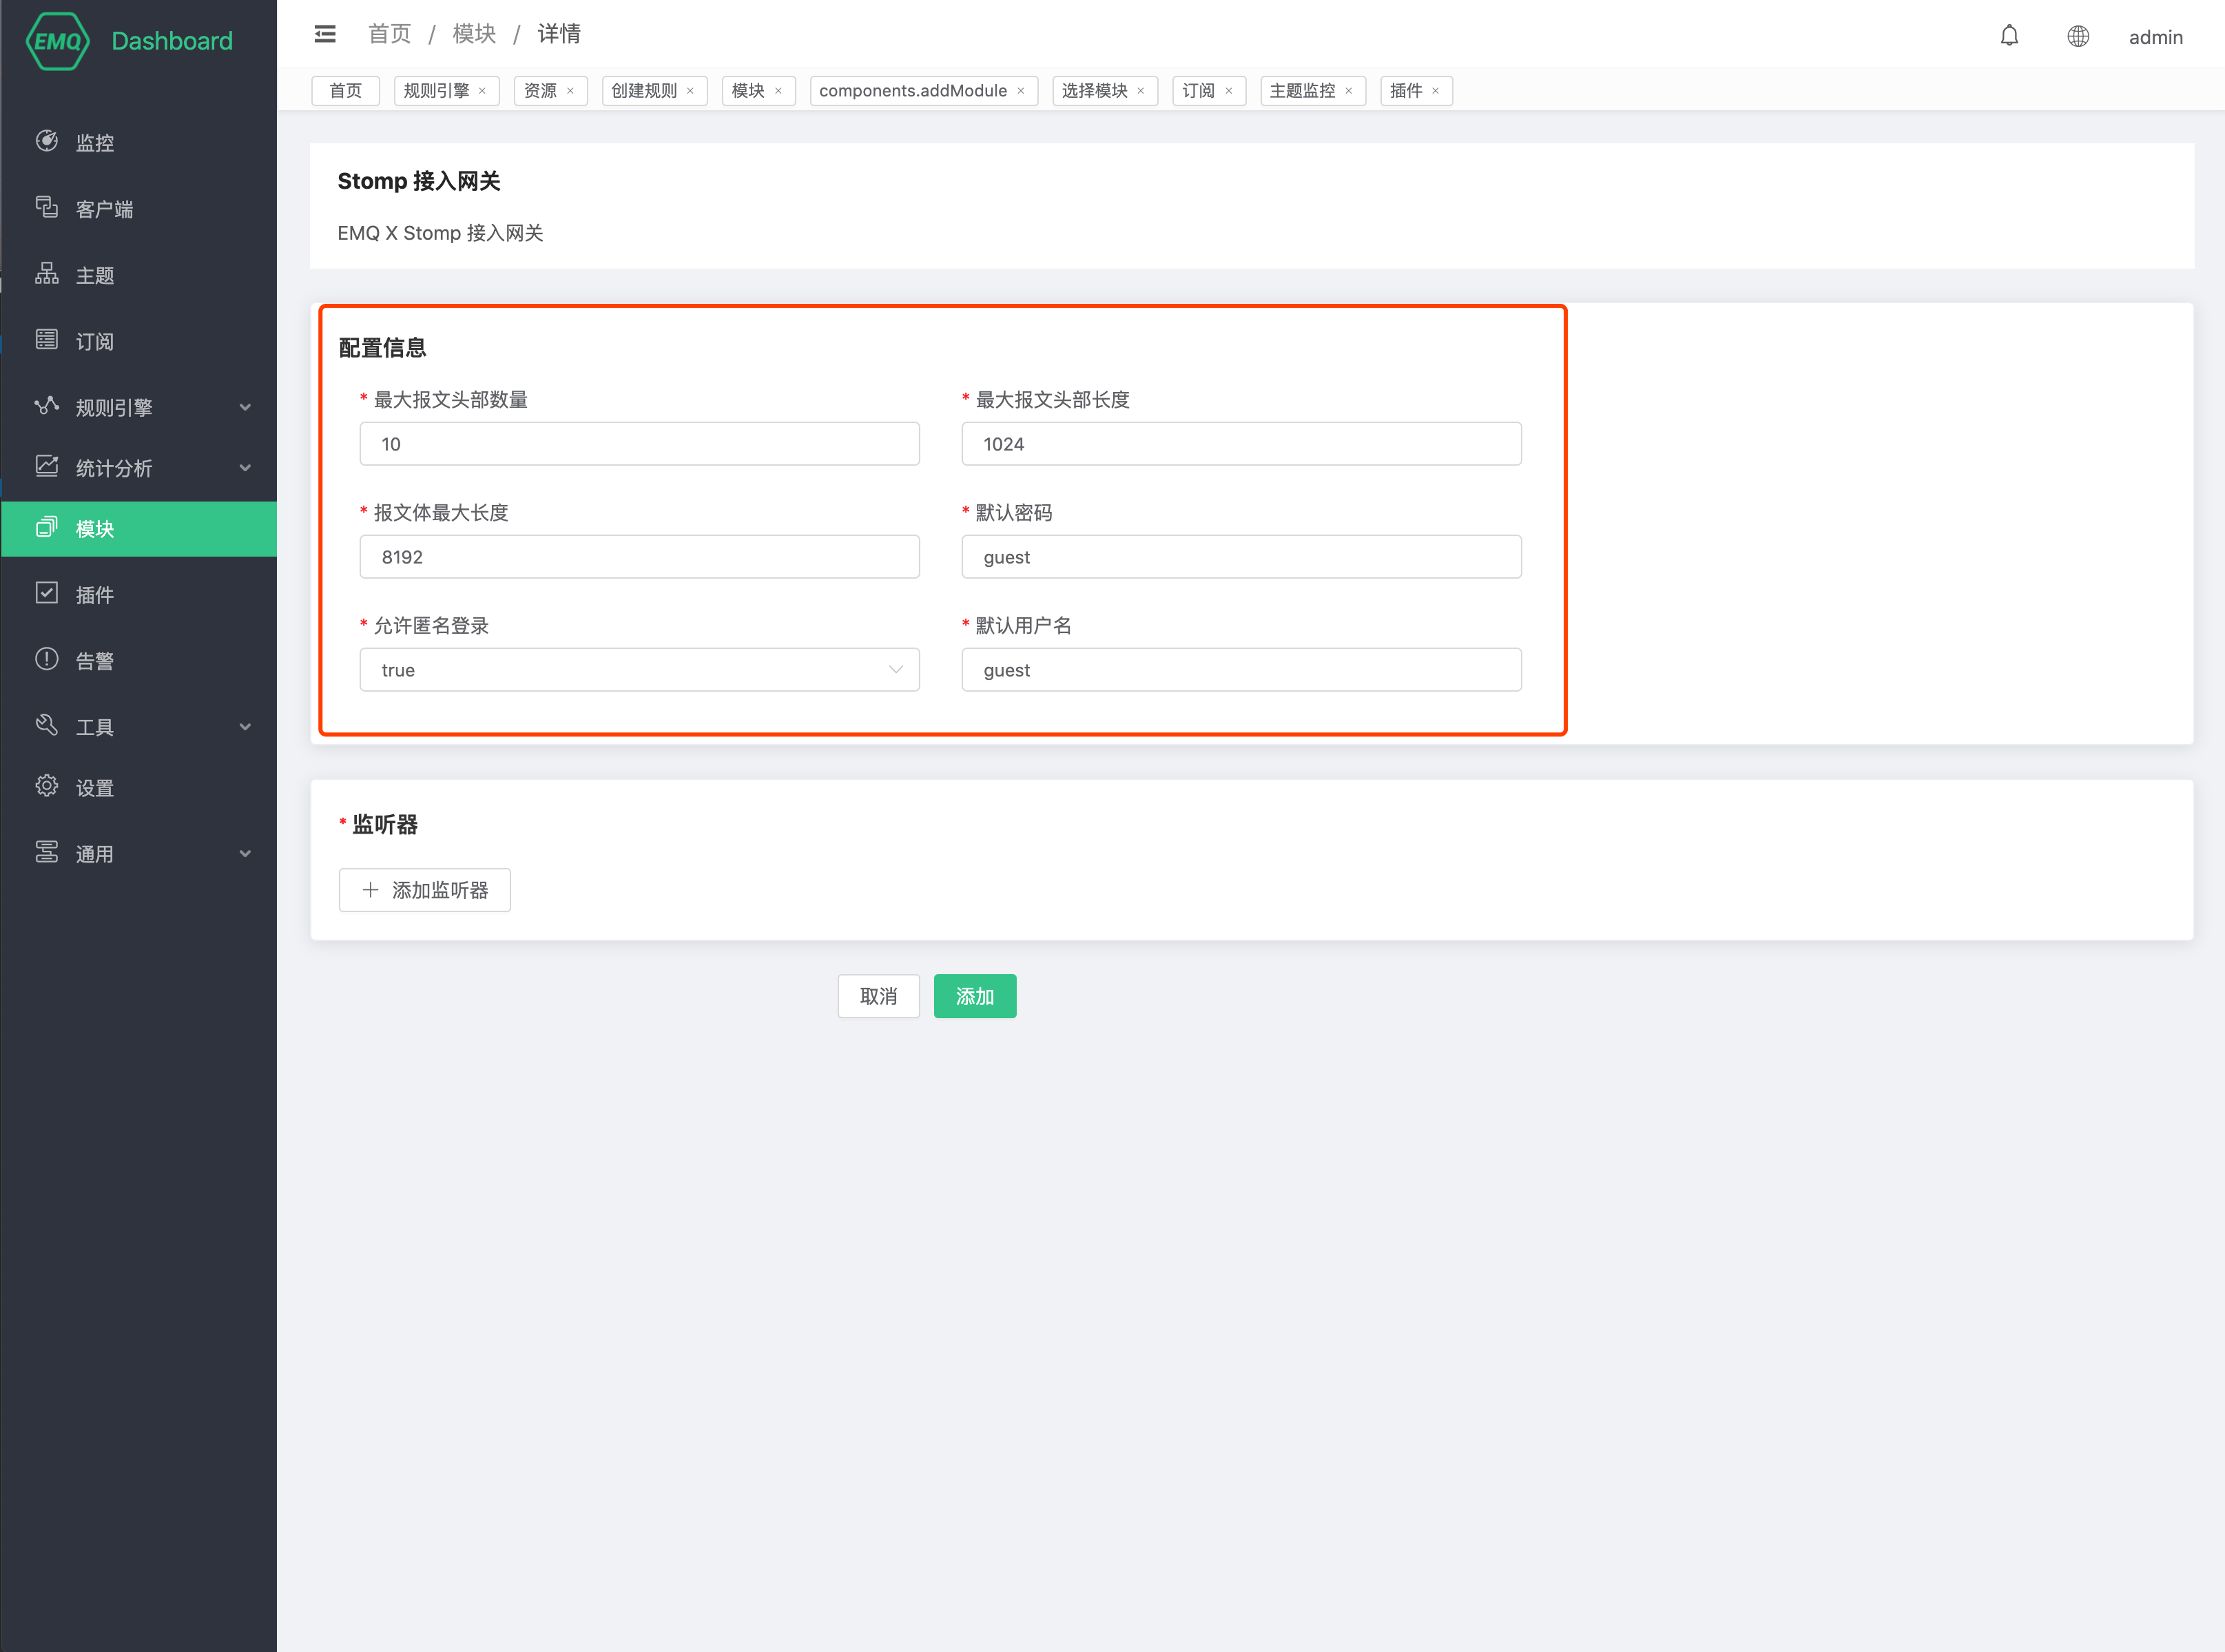Open the language globe icon
Viewport: 2225px width, 1652px height.
point(2078,37)
